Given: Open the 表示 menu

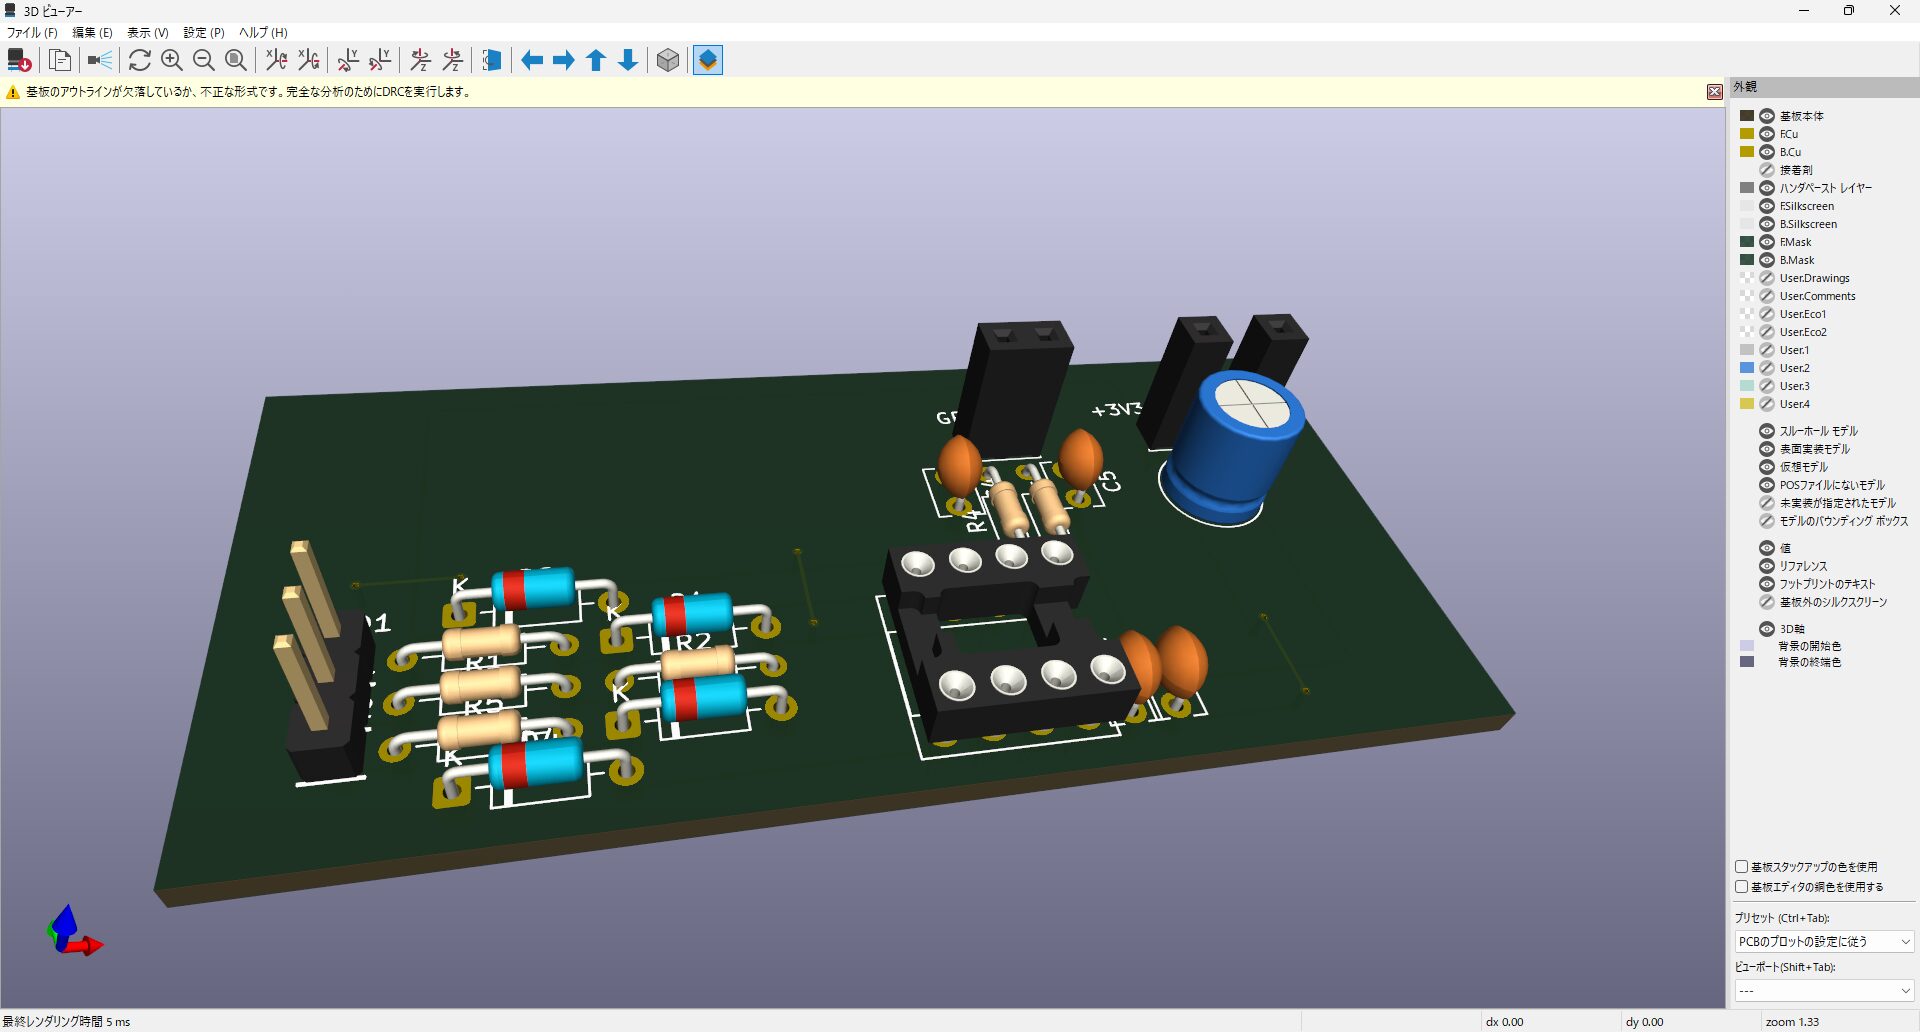Looking at the screenshot, I should coord(147,33).
